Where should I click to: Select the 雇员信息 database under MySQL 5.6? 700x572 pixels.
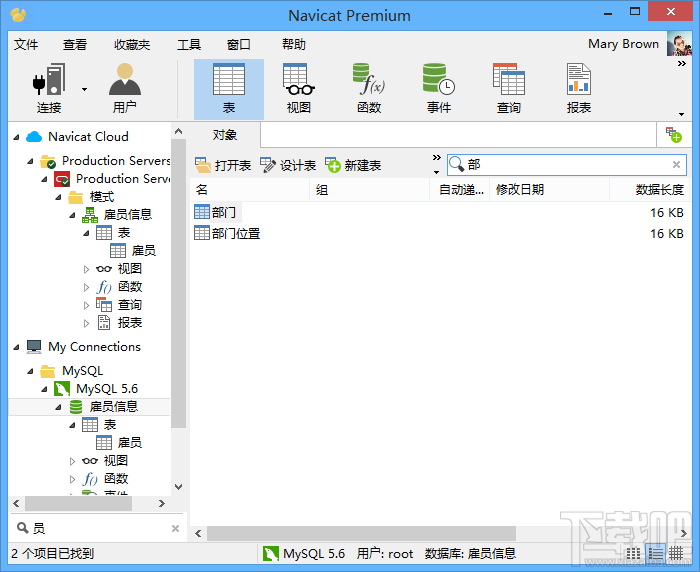pyautogui.click(x=104, y=407)
